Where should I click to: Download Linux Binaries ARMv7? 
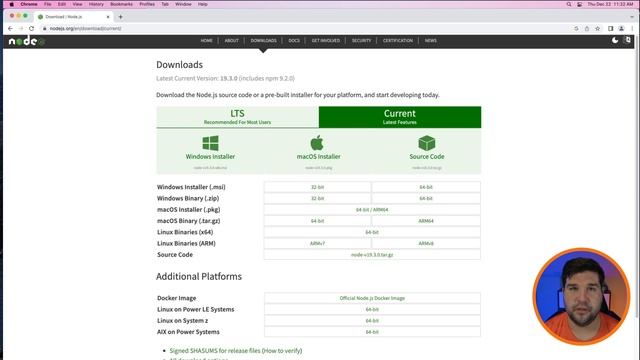coord(318,243)
